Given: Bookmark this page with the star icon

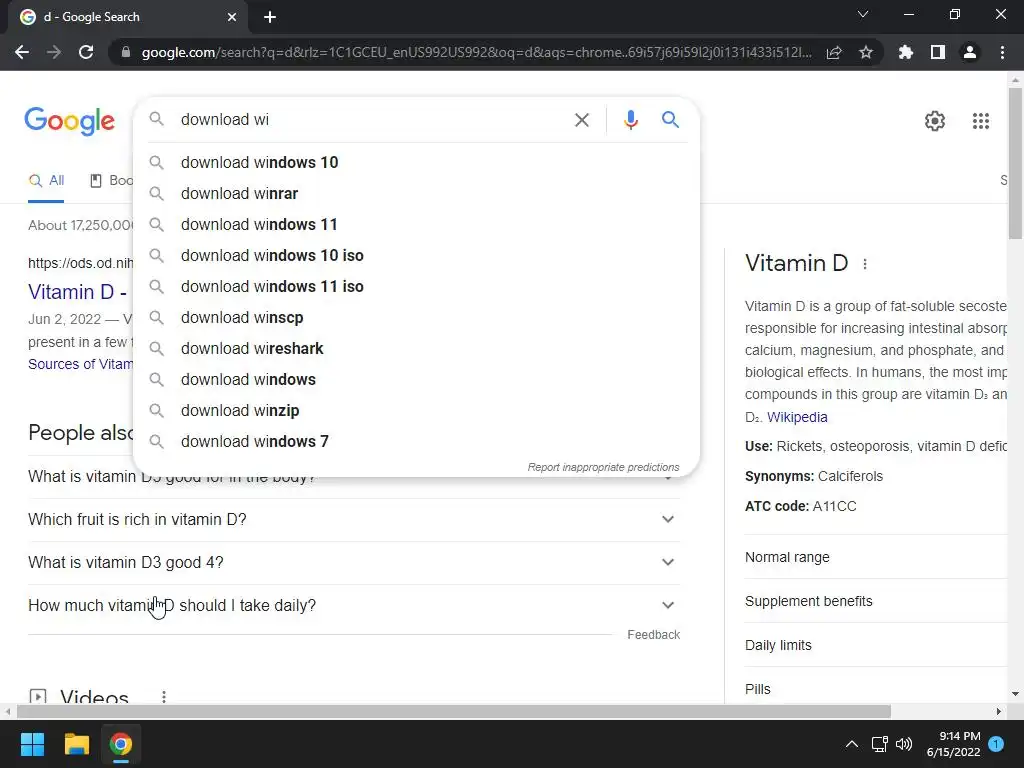Looking at the screenshot, I should [866, 52].
